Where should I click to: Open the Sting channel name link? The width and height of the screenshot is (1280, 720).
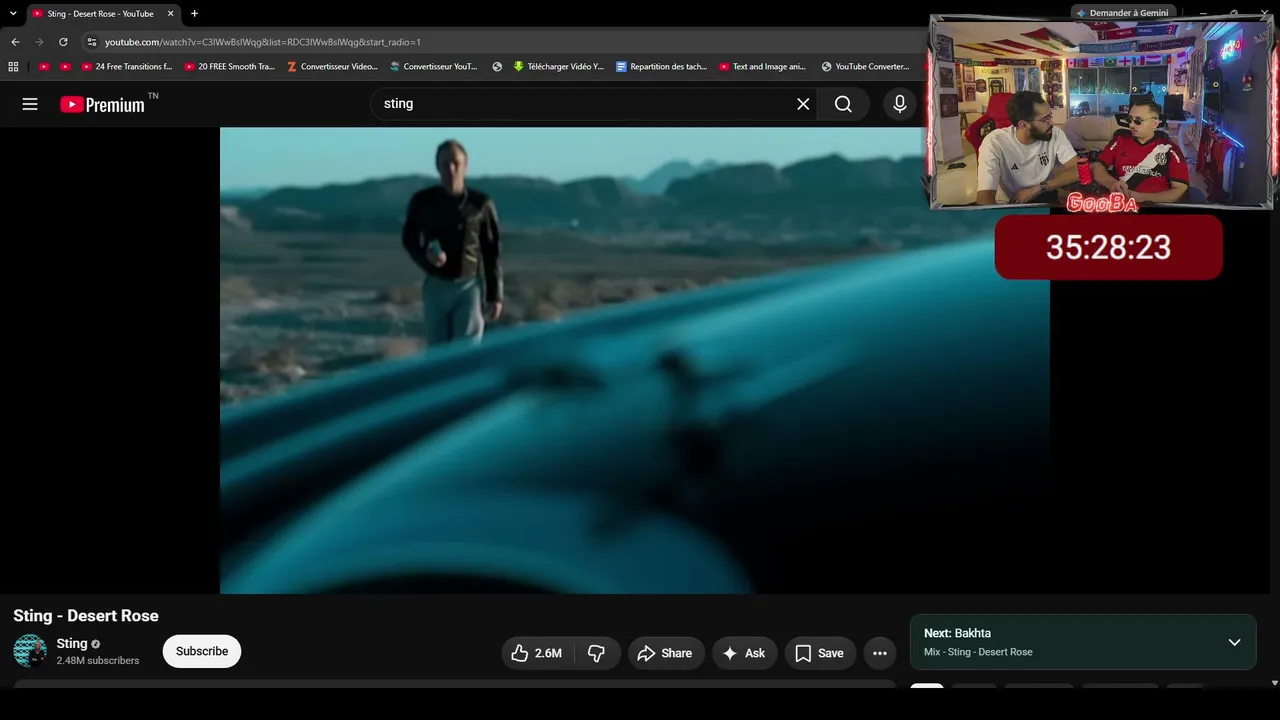click(x=72, y=644)
